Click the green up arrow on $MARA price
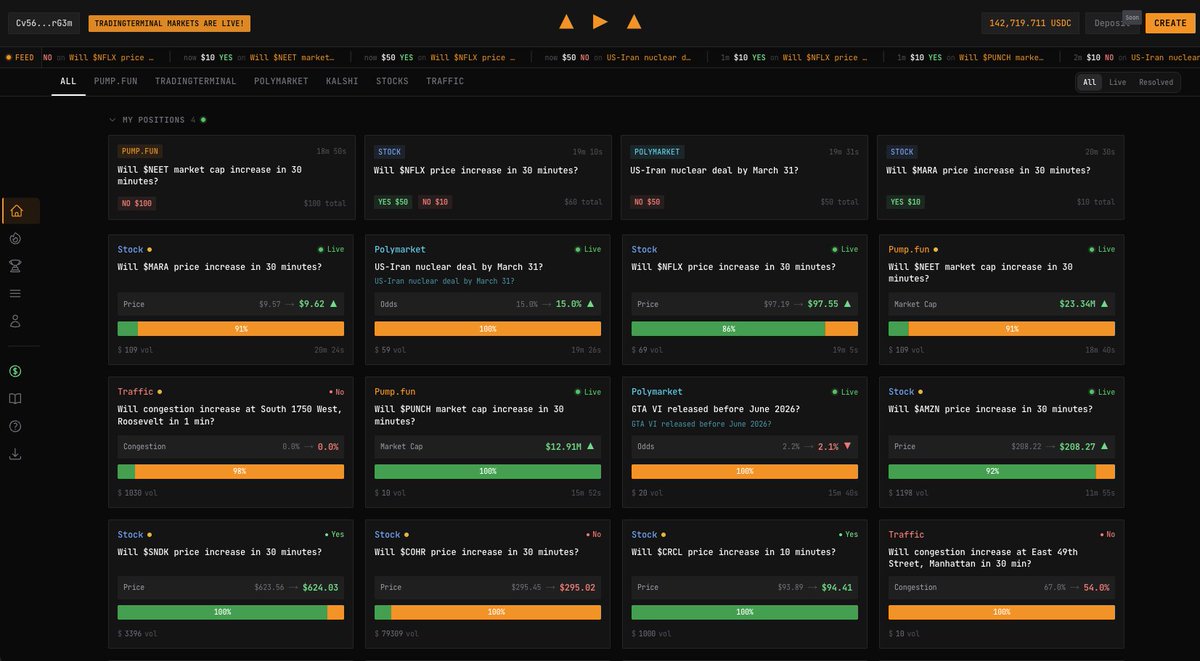1200x661 pixels. [334, 303]
